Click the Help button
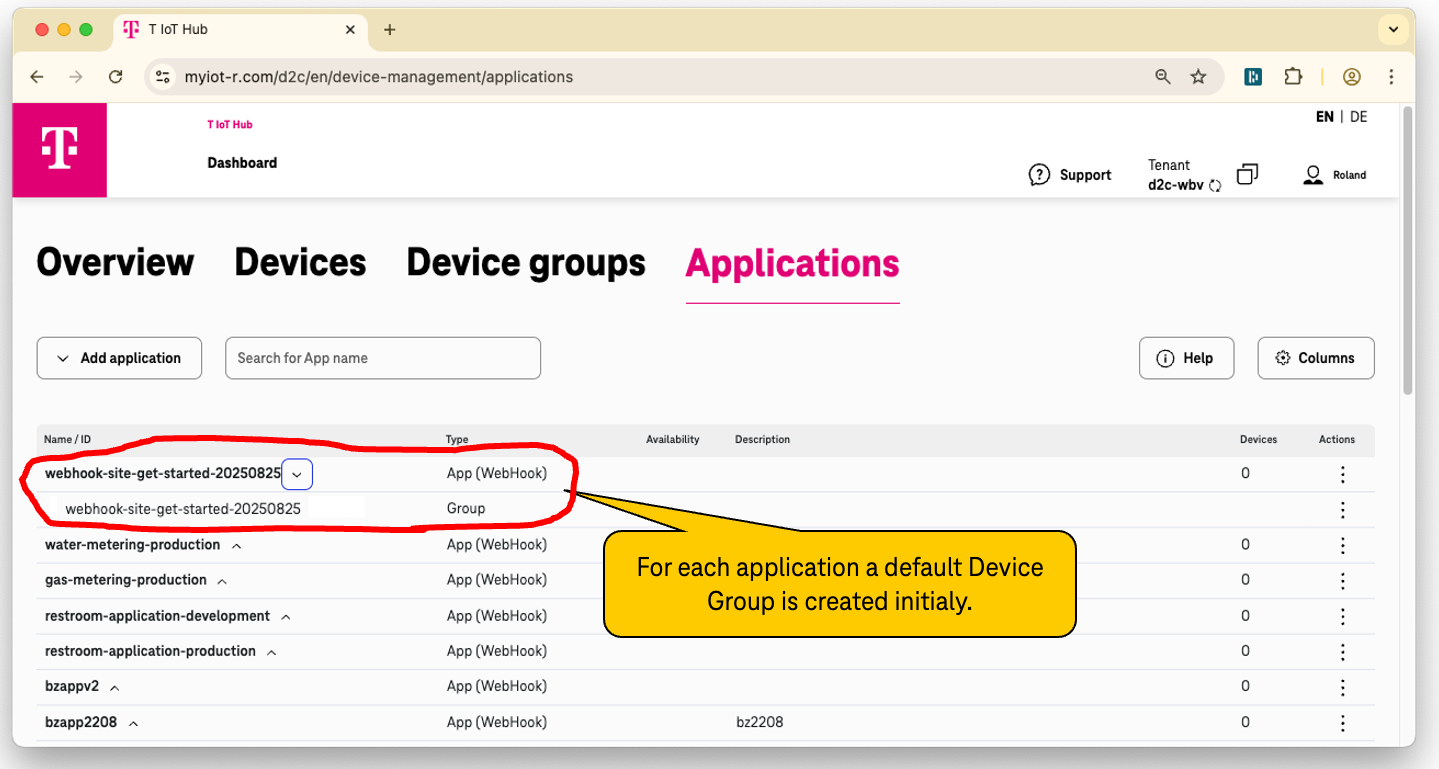This screenshot has height=769, width=1439. [1186, 357]
